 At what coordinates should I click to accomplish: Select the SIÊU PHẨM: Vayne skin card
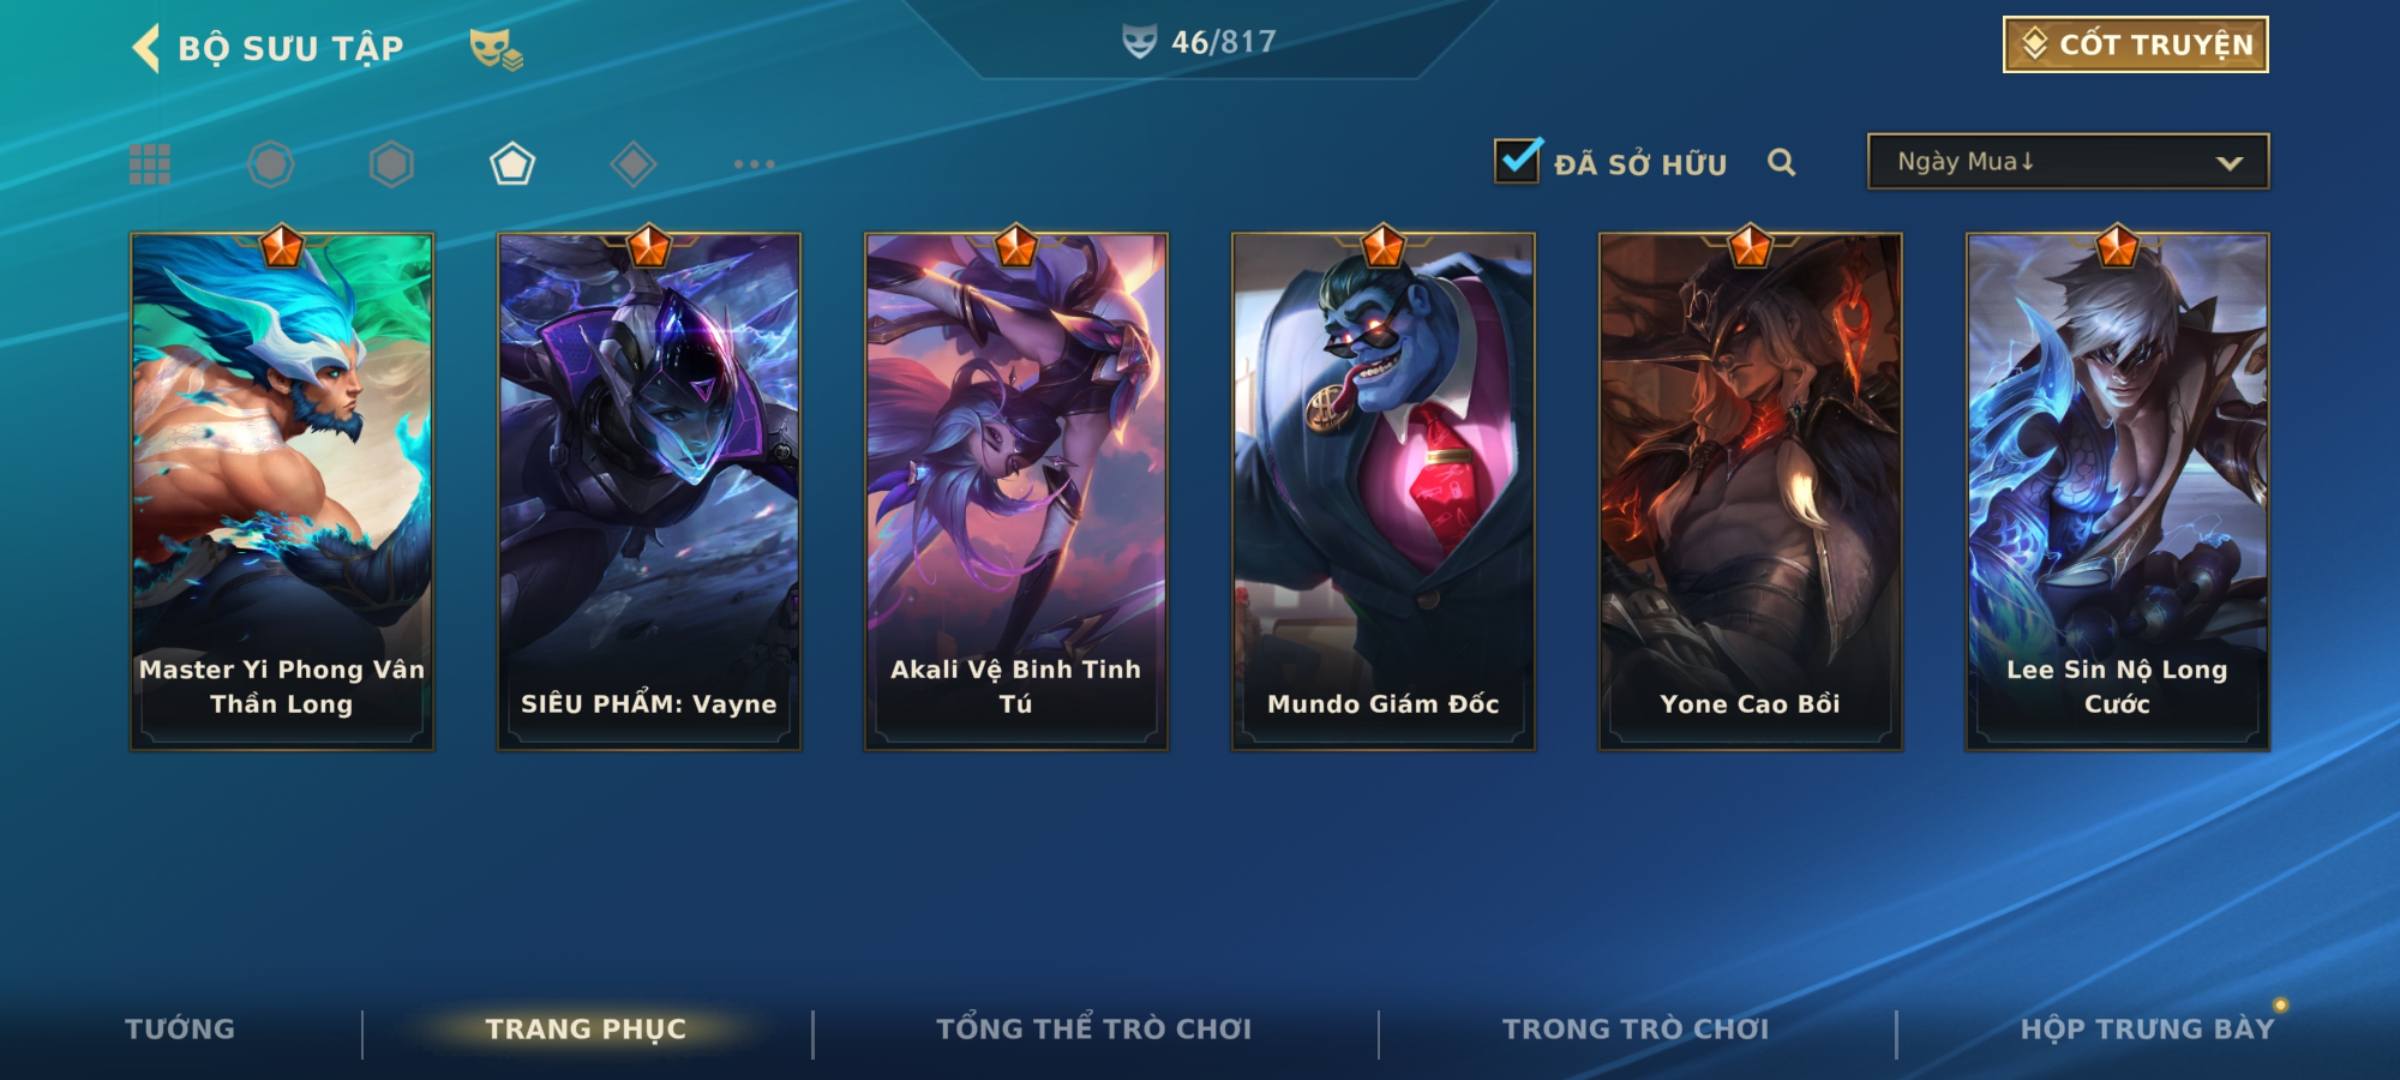pos(649,491)
